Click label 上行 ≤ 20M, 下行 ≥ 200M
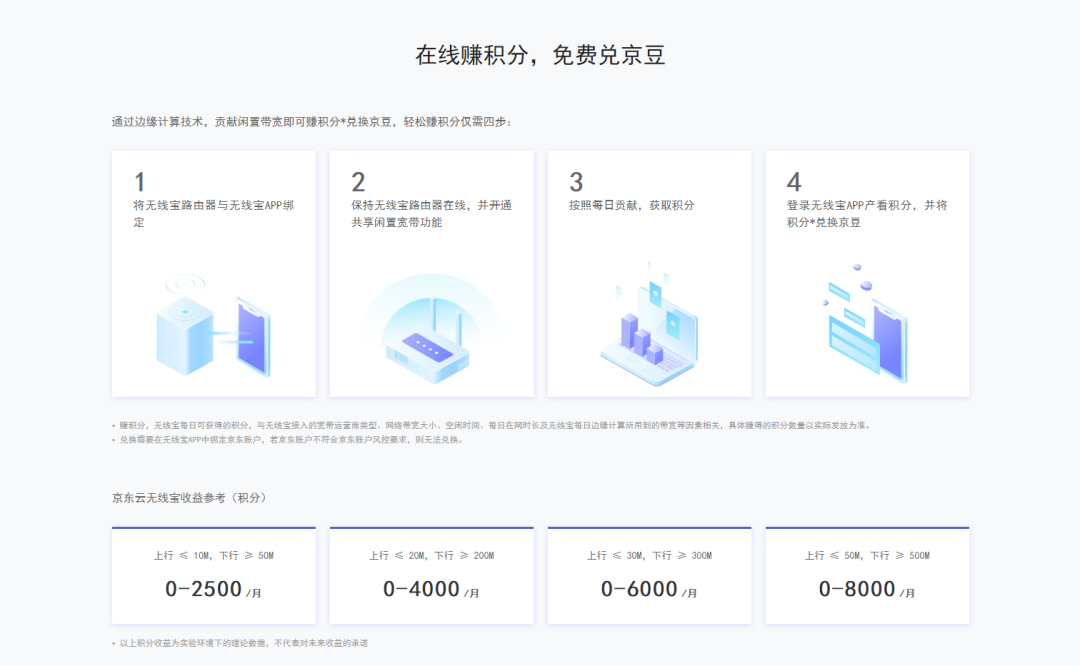Image resolution: width=1080 pixels, height=666 pixels. pyautogui.click(x=432, y=555)
